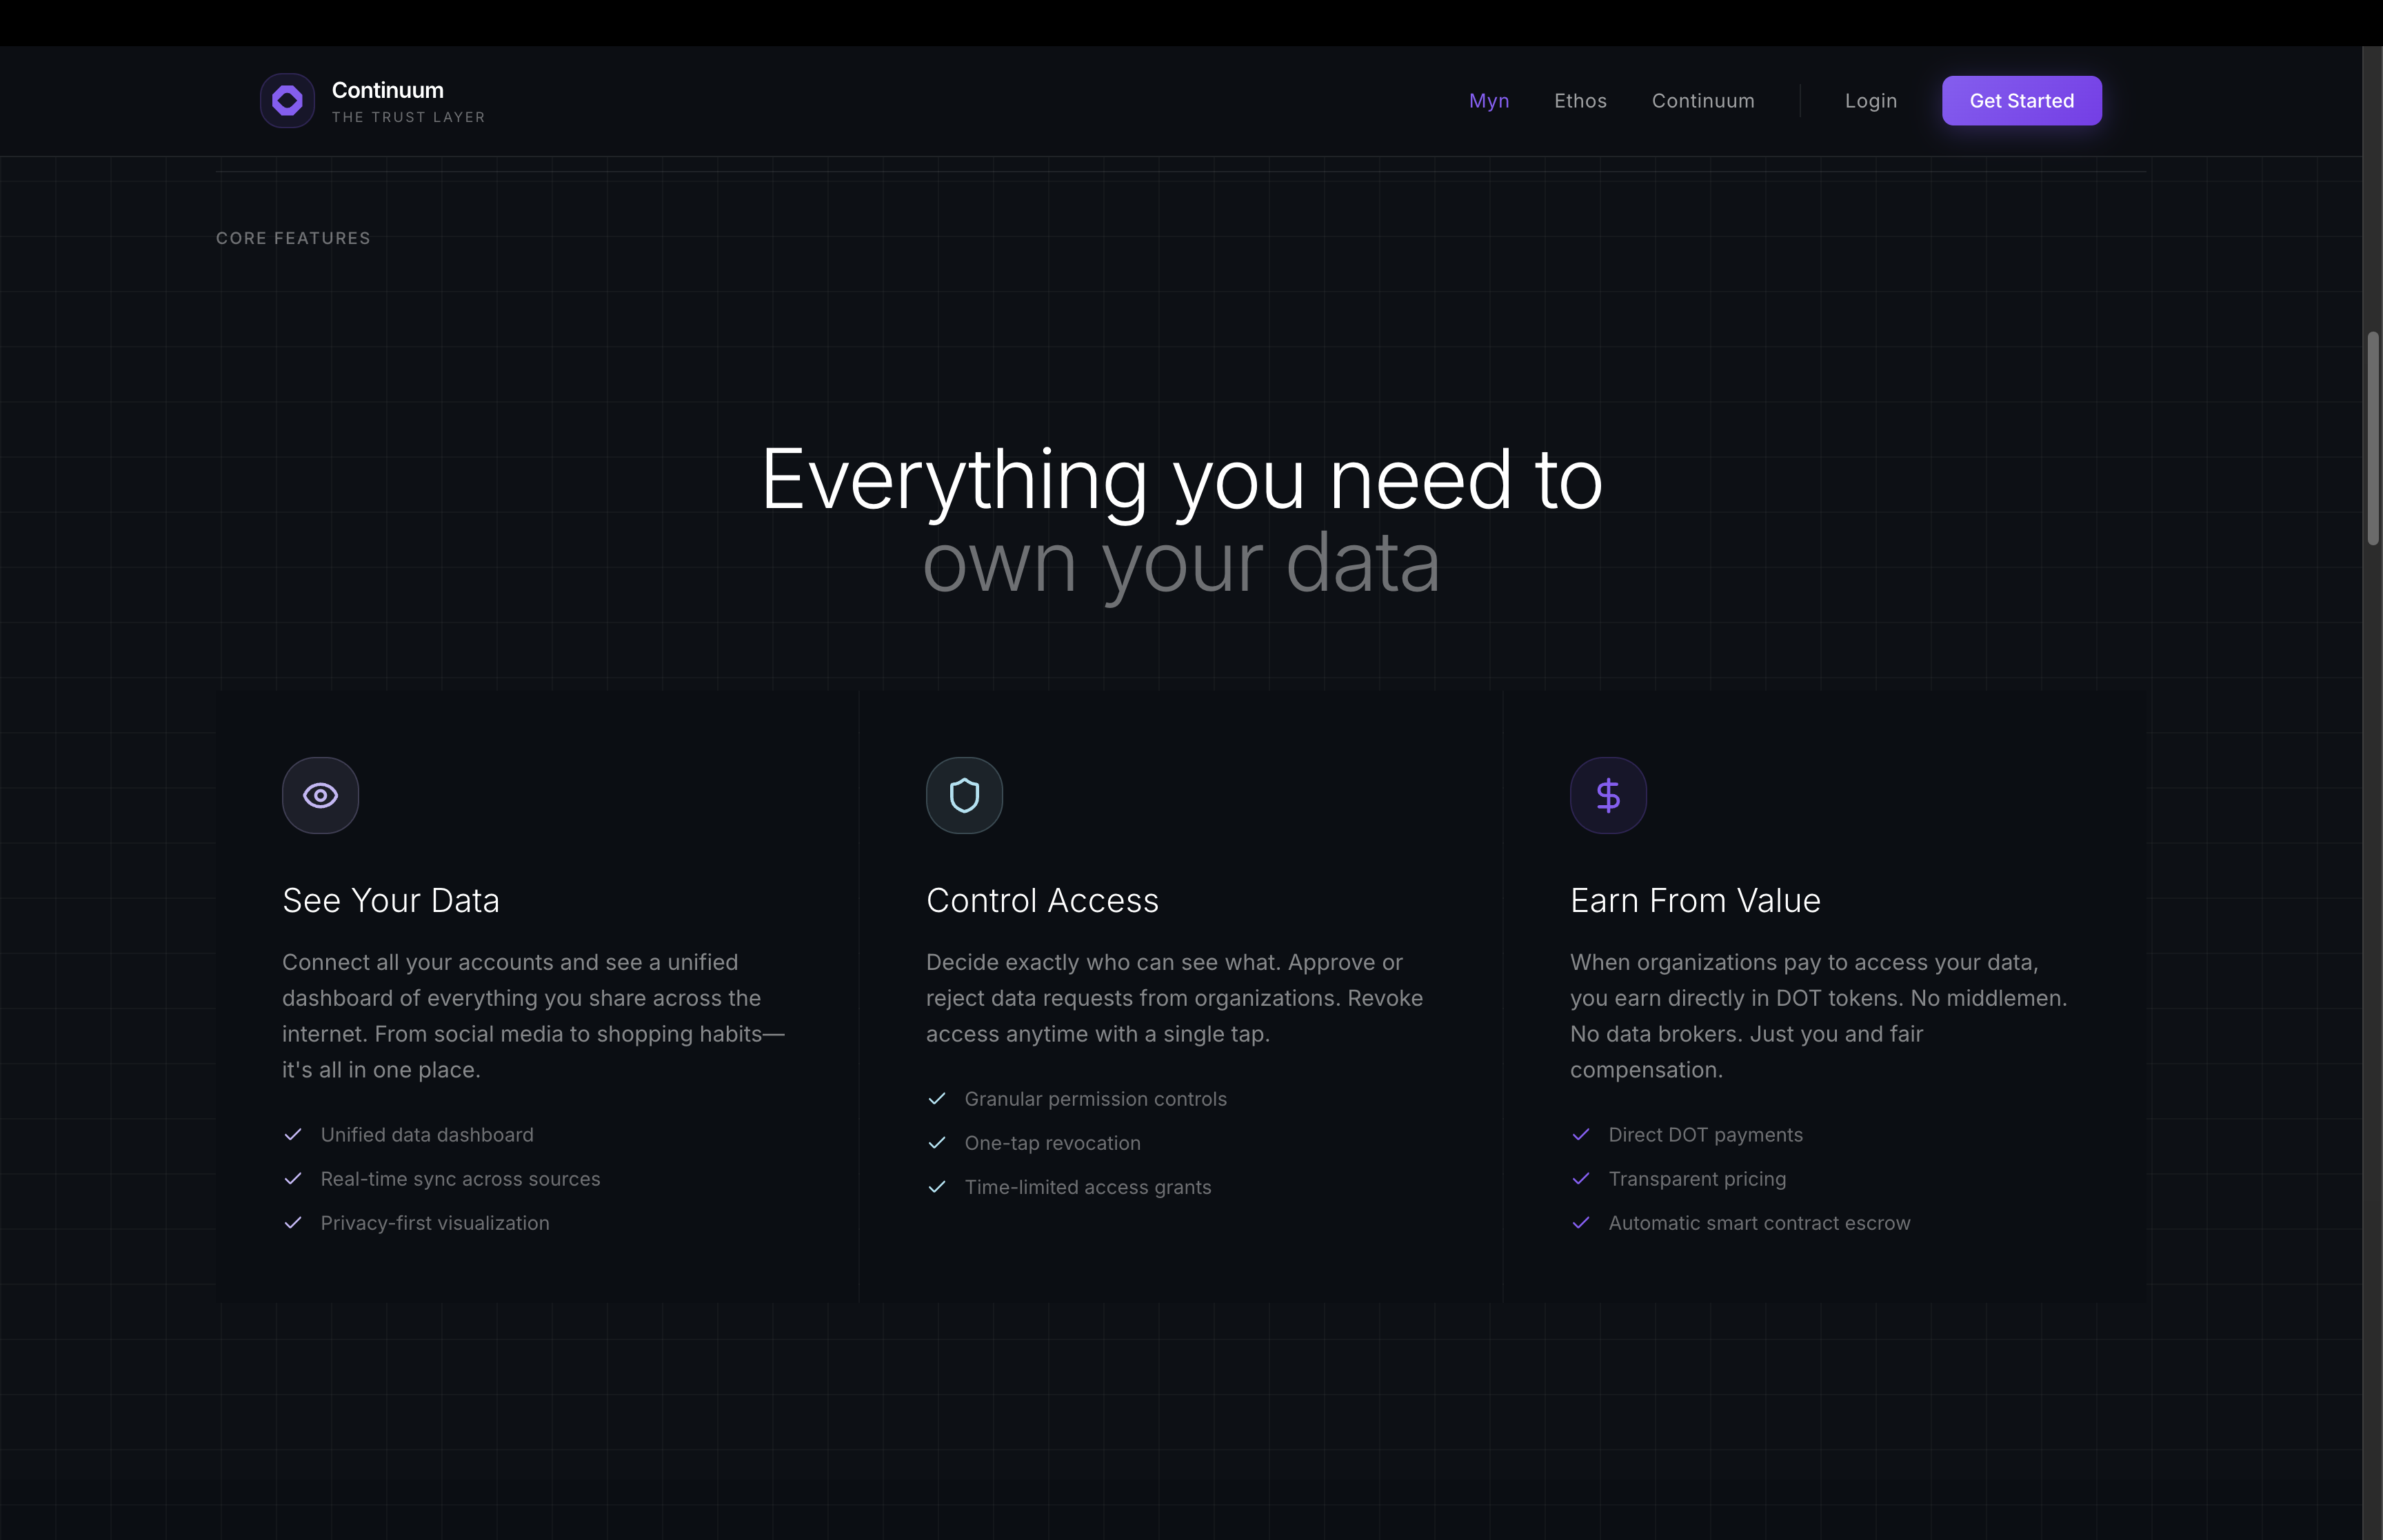The height and width of the screenshot is (1540, 2383).
Task: Click checkmark beside One-tap revocation
Action: tap(937, 1142)
